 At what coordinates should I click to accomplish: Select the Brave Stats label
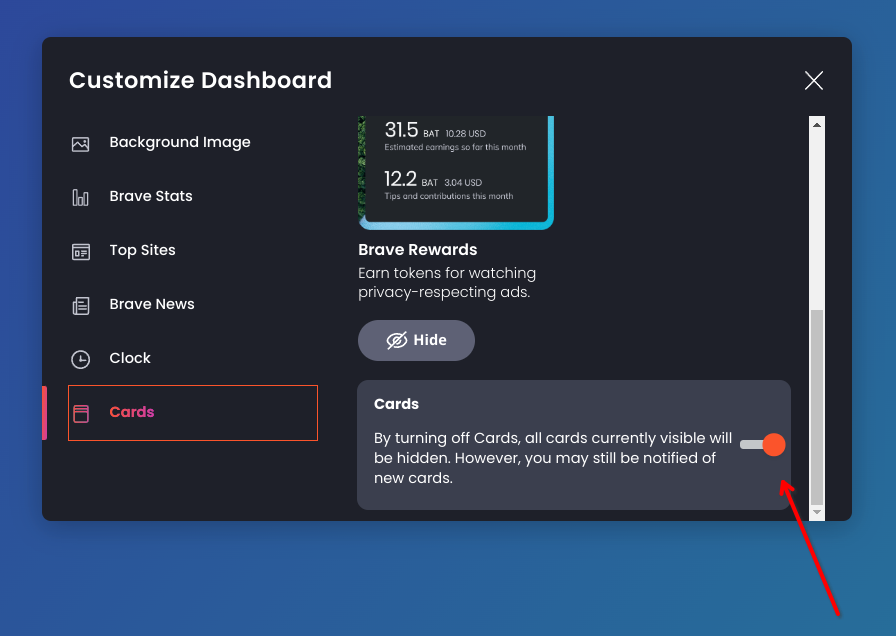click(x=151, y=197)
